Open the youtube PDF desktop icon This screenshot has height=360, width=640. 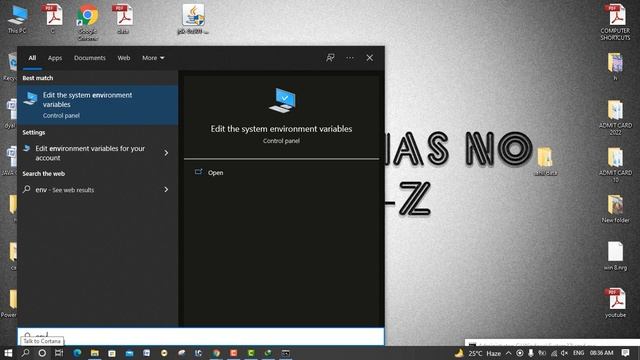(x=615, y=303)
